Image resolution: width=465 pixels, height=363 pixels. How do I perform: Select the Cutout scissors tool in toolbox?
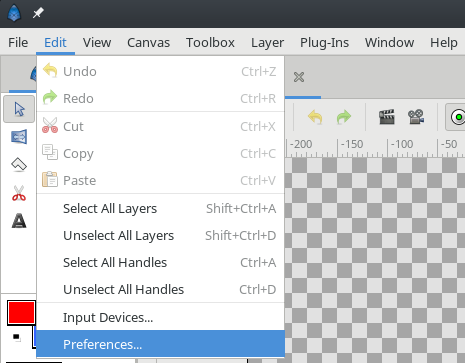[19, 193]
